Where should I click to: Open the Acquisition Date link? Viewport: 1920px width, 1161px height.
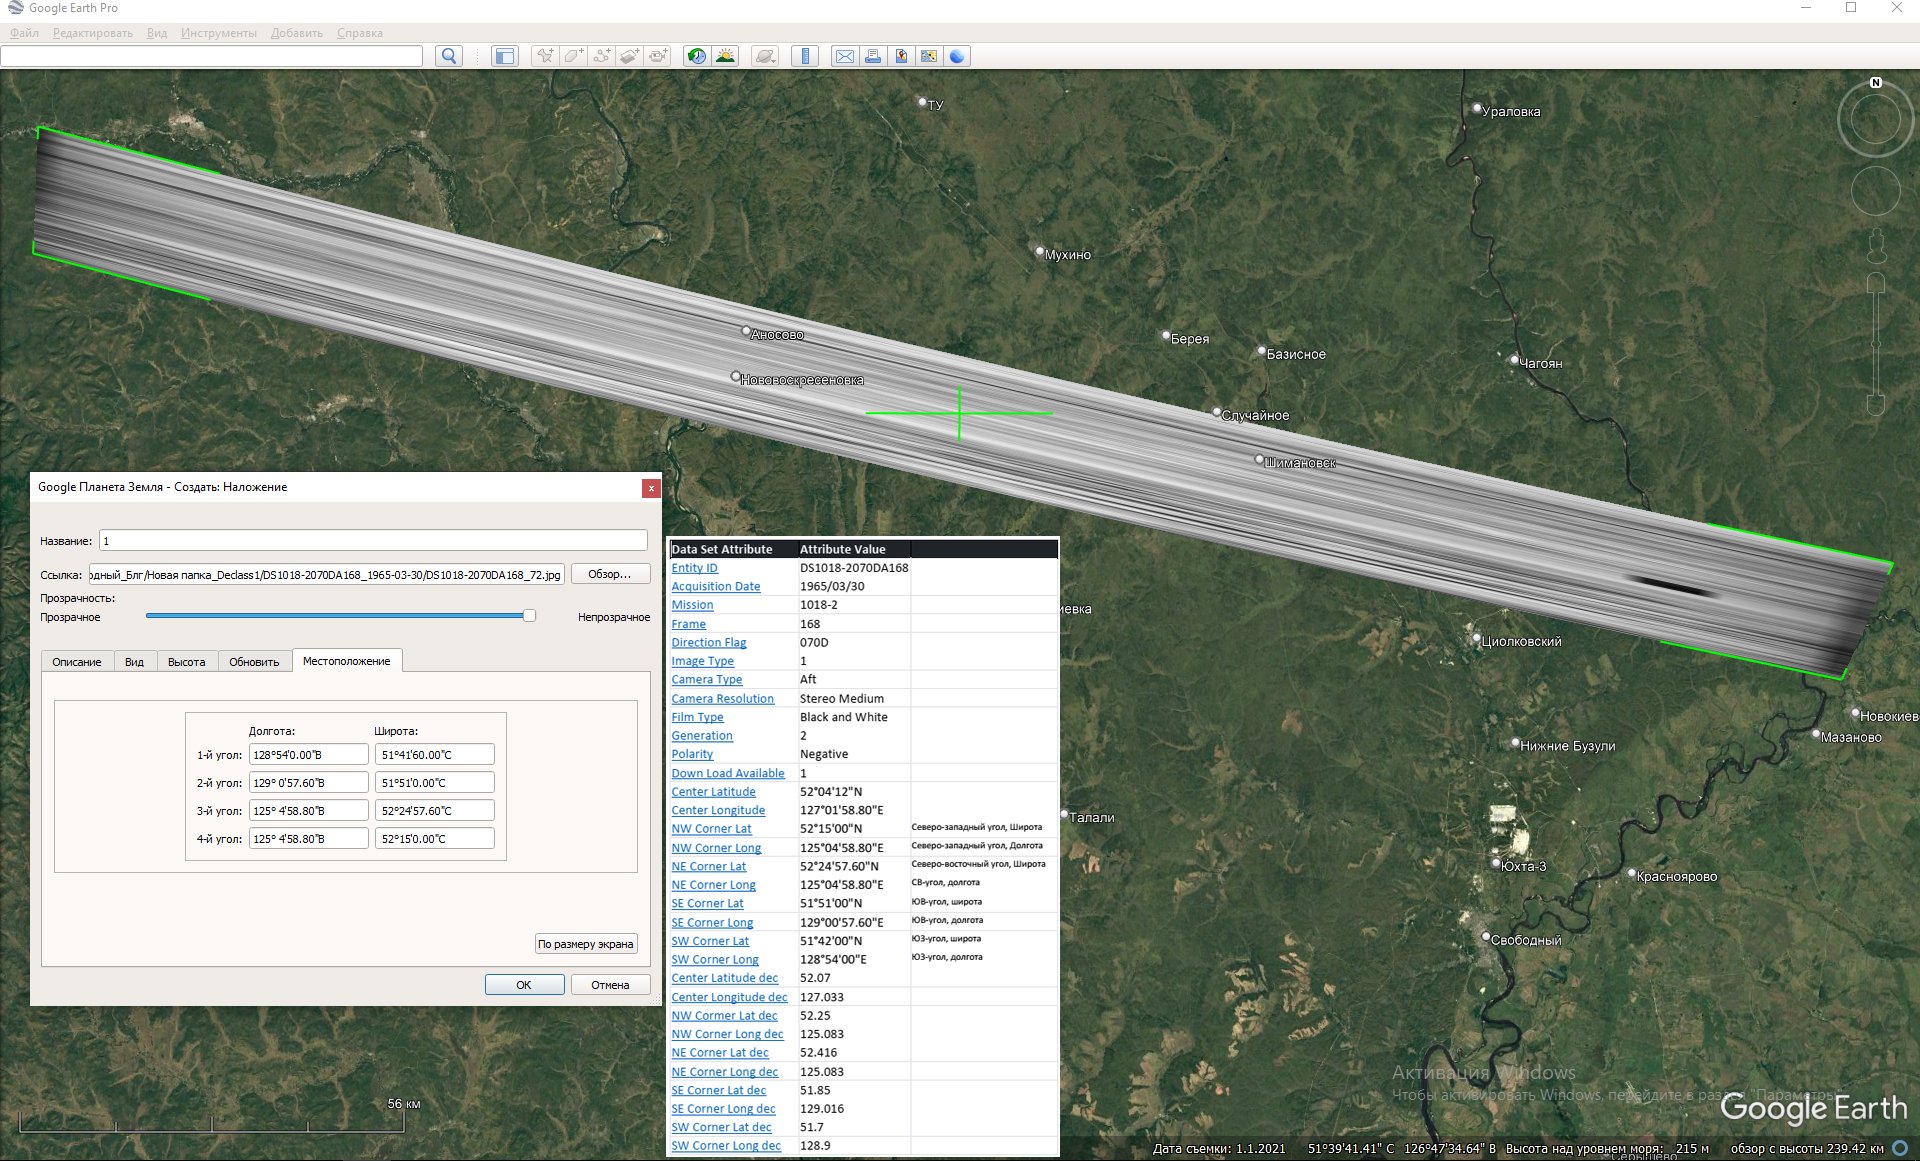715,587
